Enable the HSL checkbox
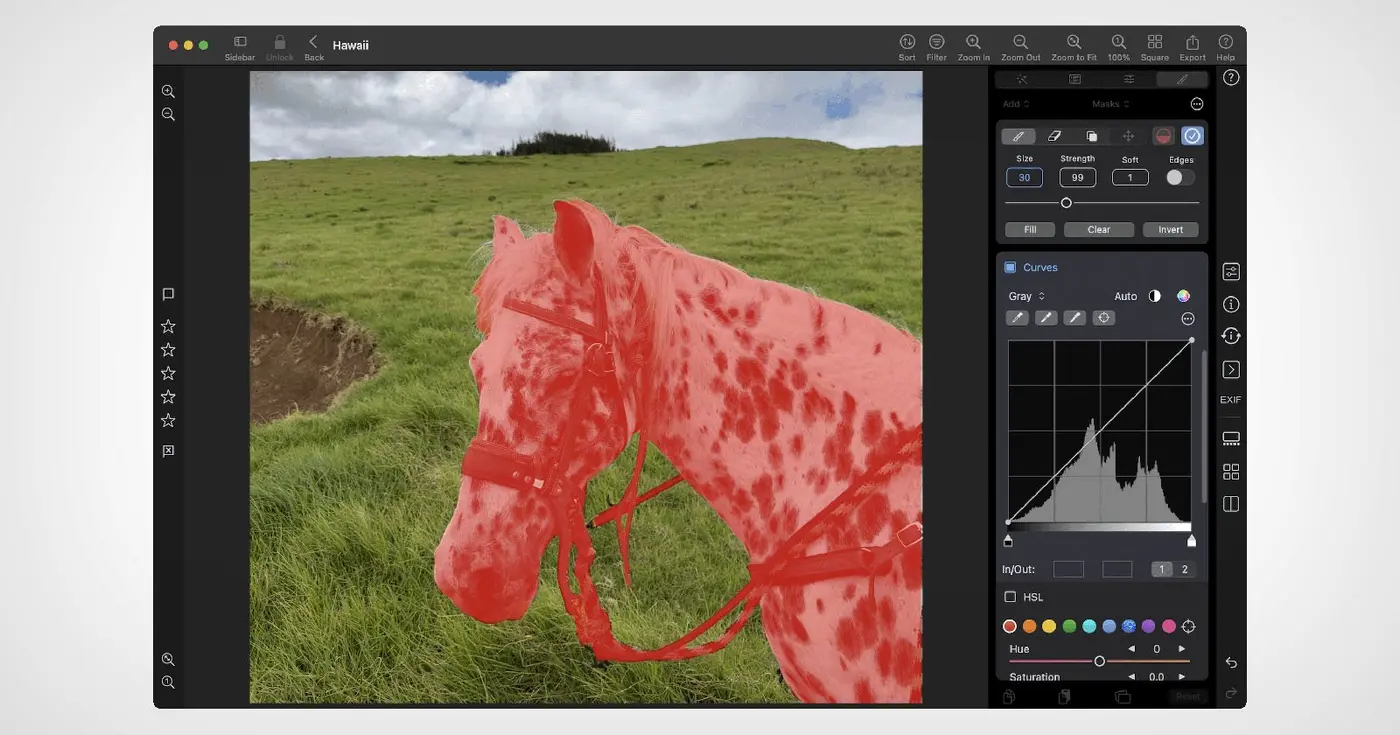 coord(1010,596)
